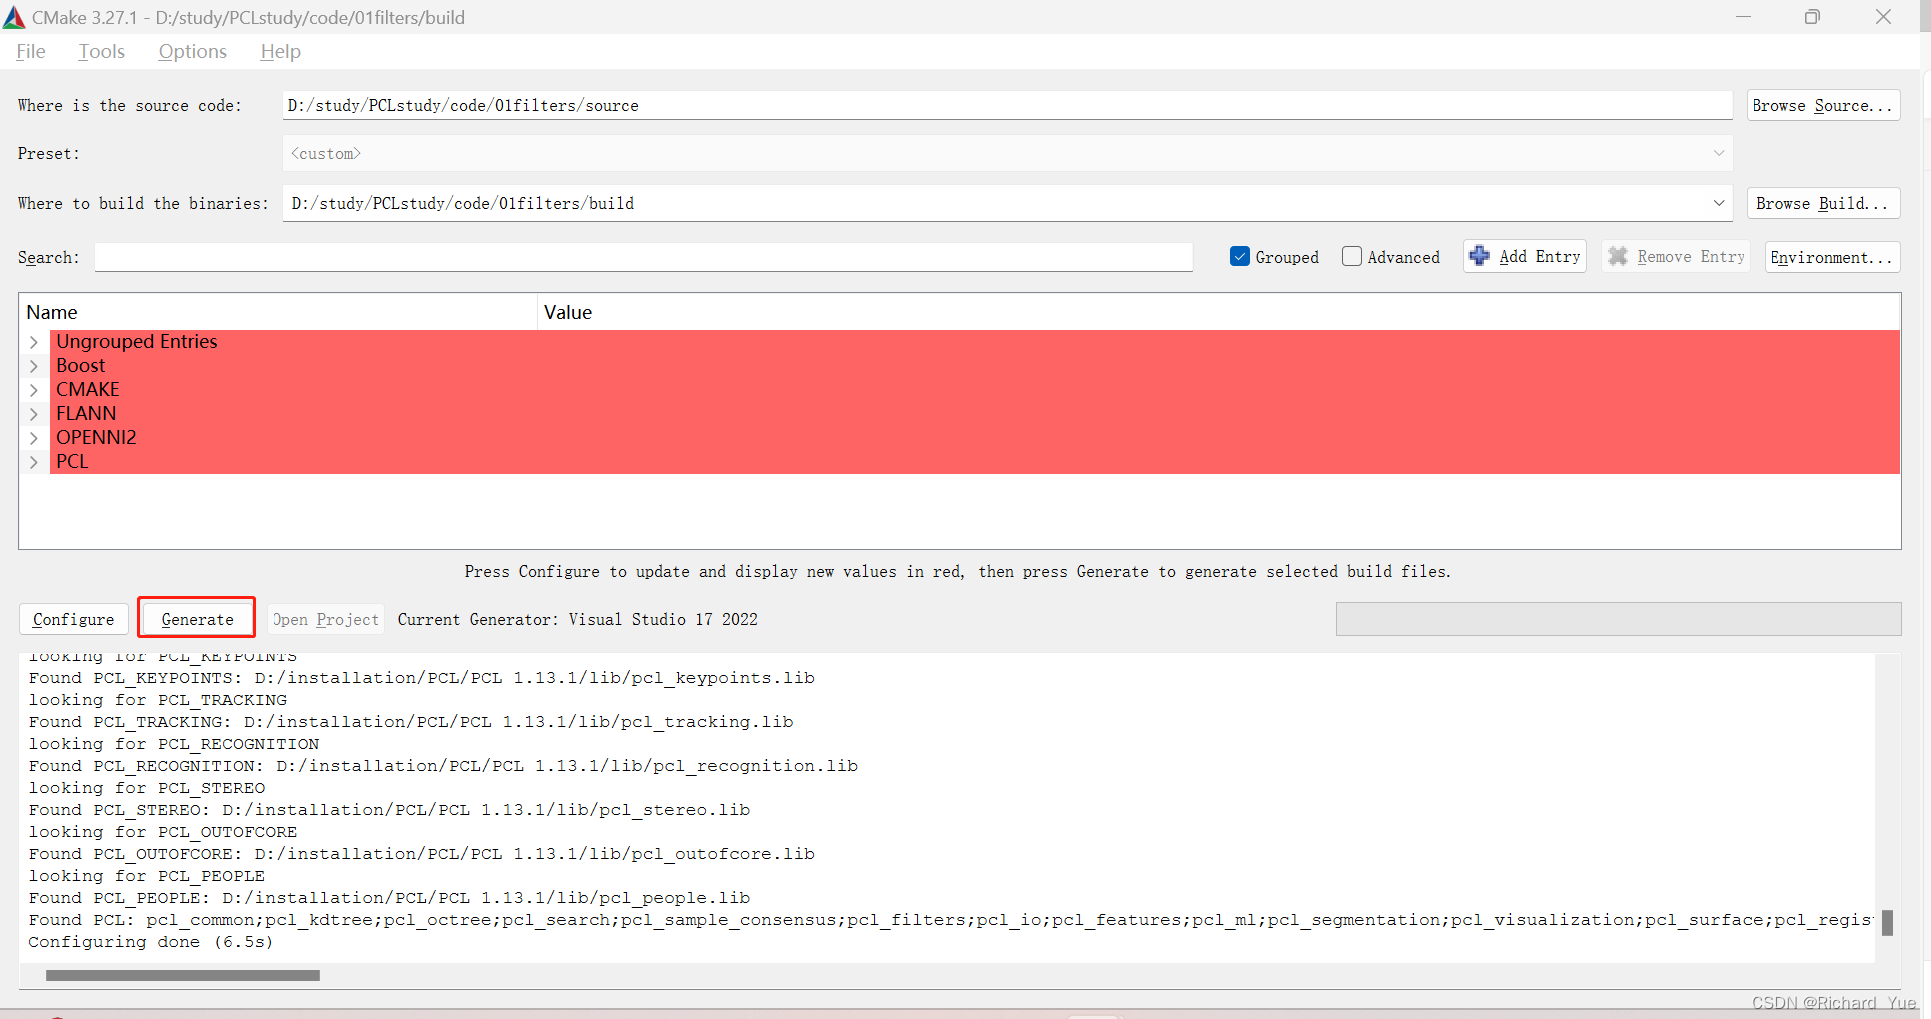
Task: Select the CMAKE row label
Action: pyautogui.click(x=88, y=390)
